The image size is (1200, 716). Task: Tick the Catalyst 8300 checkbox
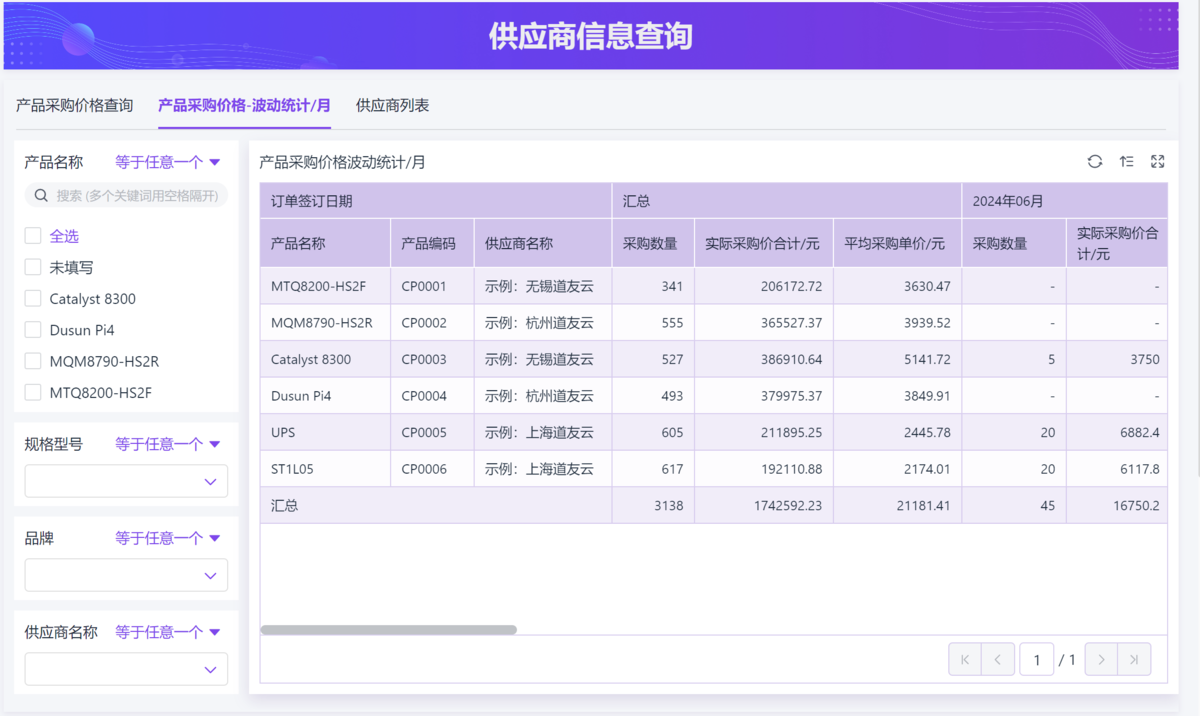(33, 299)
